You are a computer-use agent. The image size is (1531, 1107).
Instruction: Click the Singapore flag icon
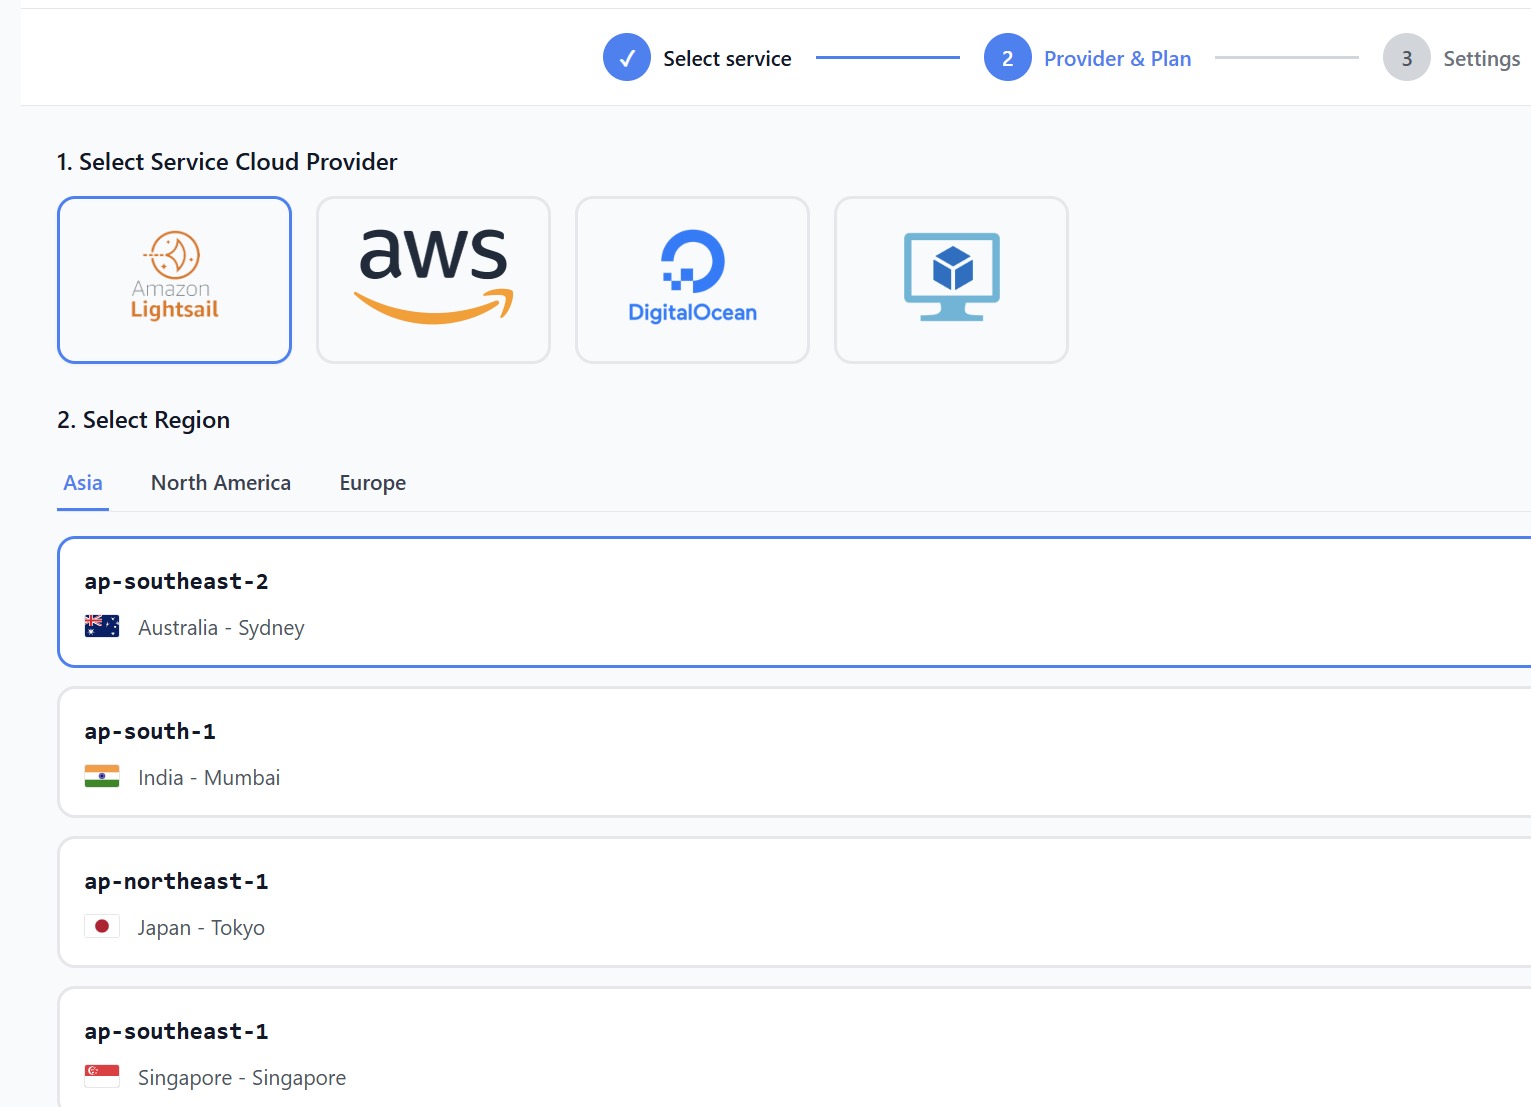pos(102,1076)
